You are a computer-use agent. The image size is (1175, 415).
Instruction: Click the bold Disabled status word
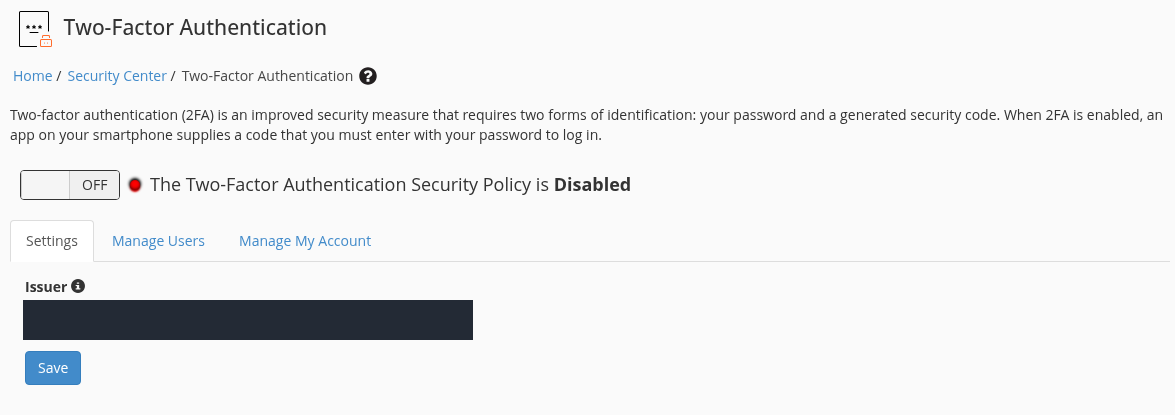tap(592, 184)
